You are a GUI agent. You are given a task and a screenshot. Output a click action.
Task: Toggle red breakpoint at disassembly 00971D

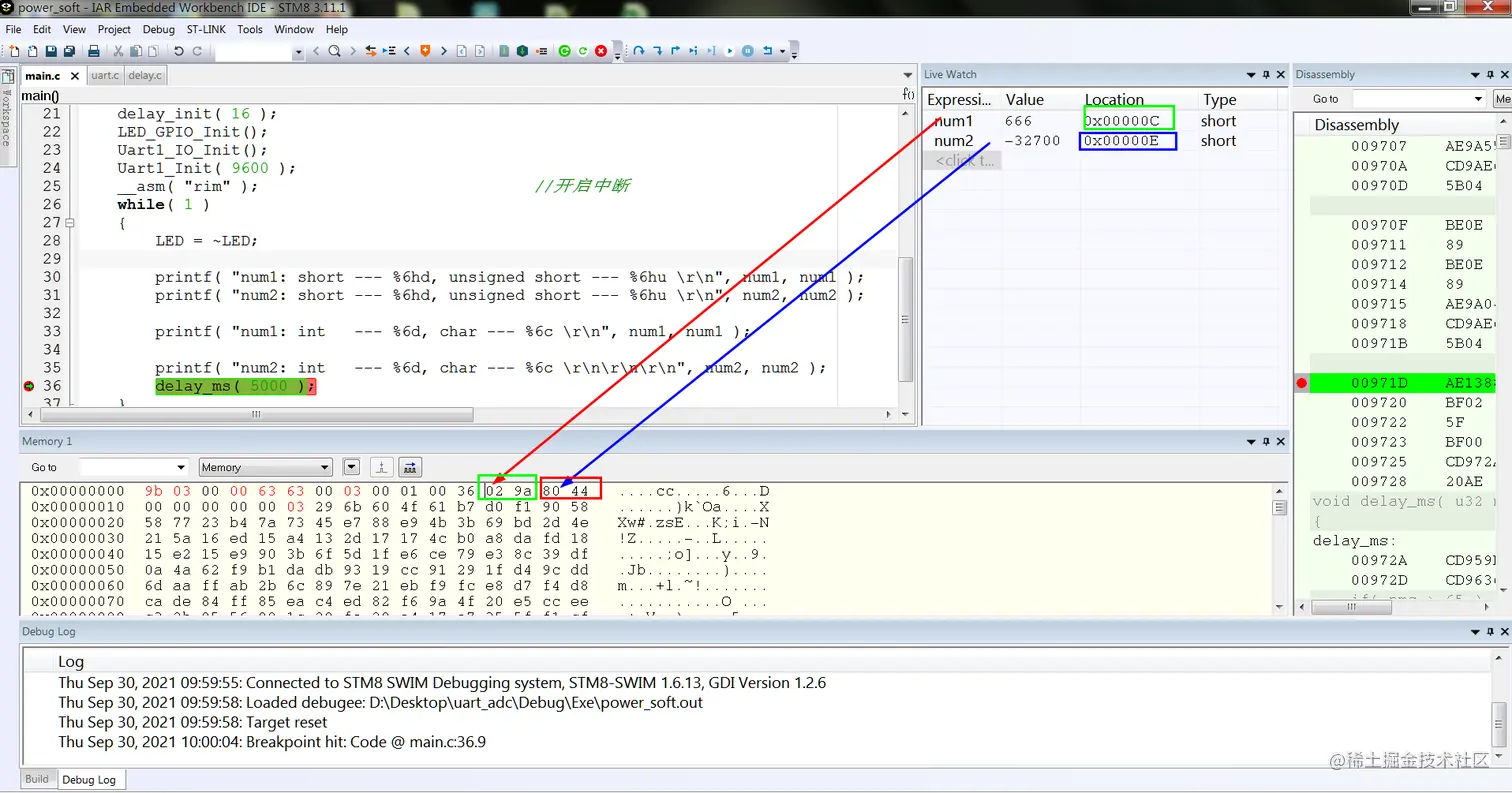point(1301,383)
